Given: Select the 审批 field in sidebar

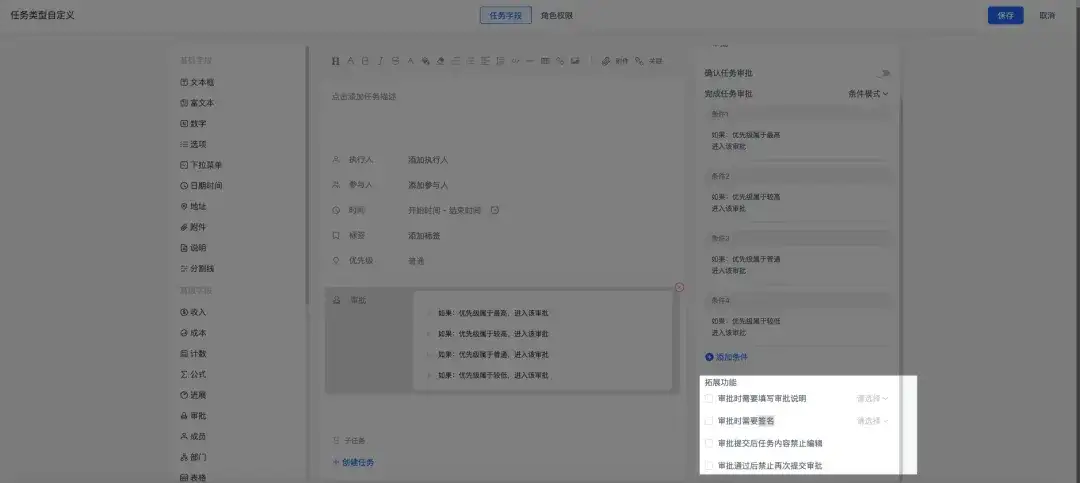Looking at the screenshot, I should (193, 415).
